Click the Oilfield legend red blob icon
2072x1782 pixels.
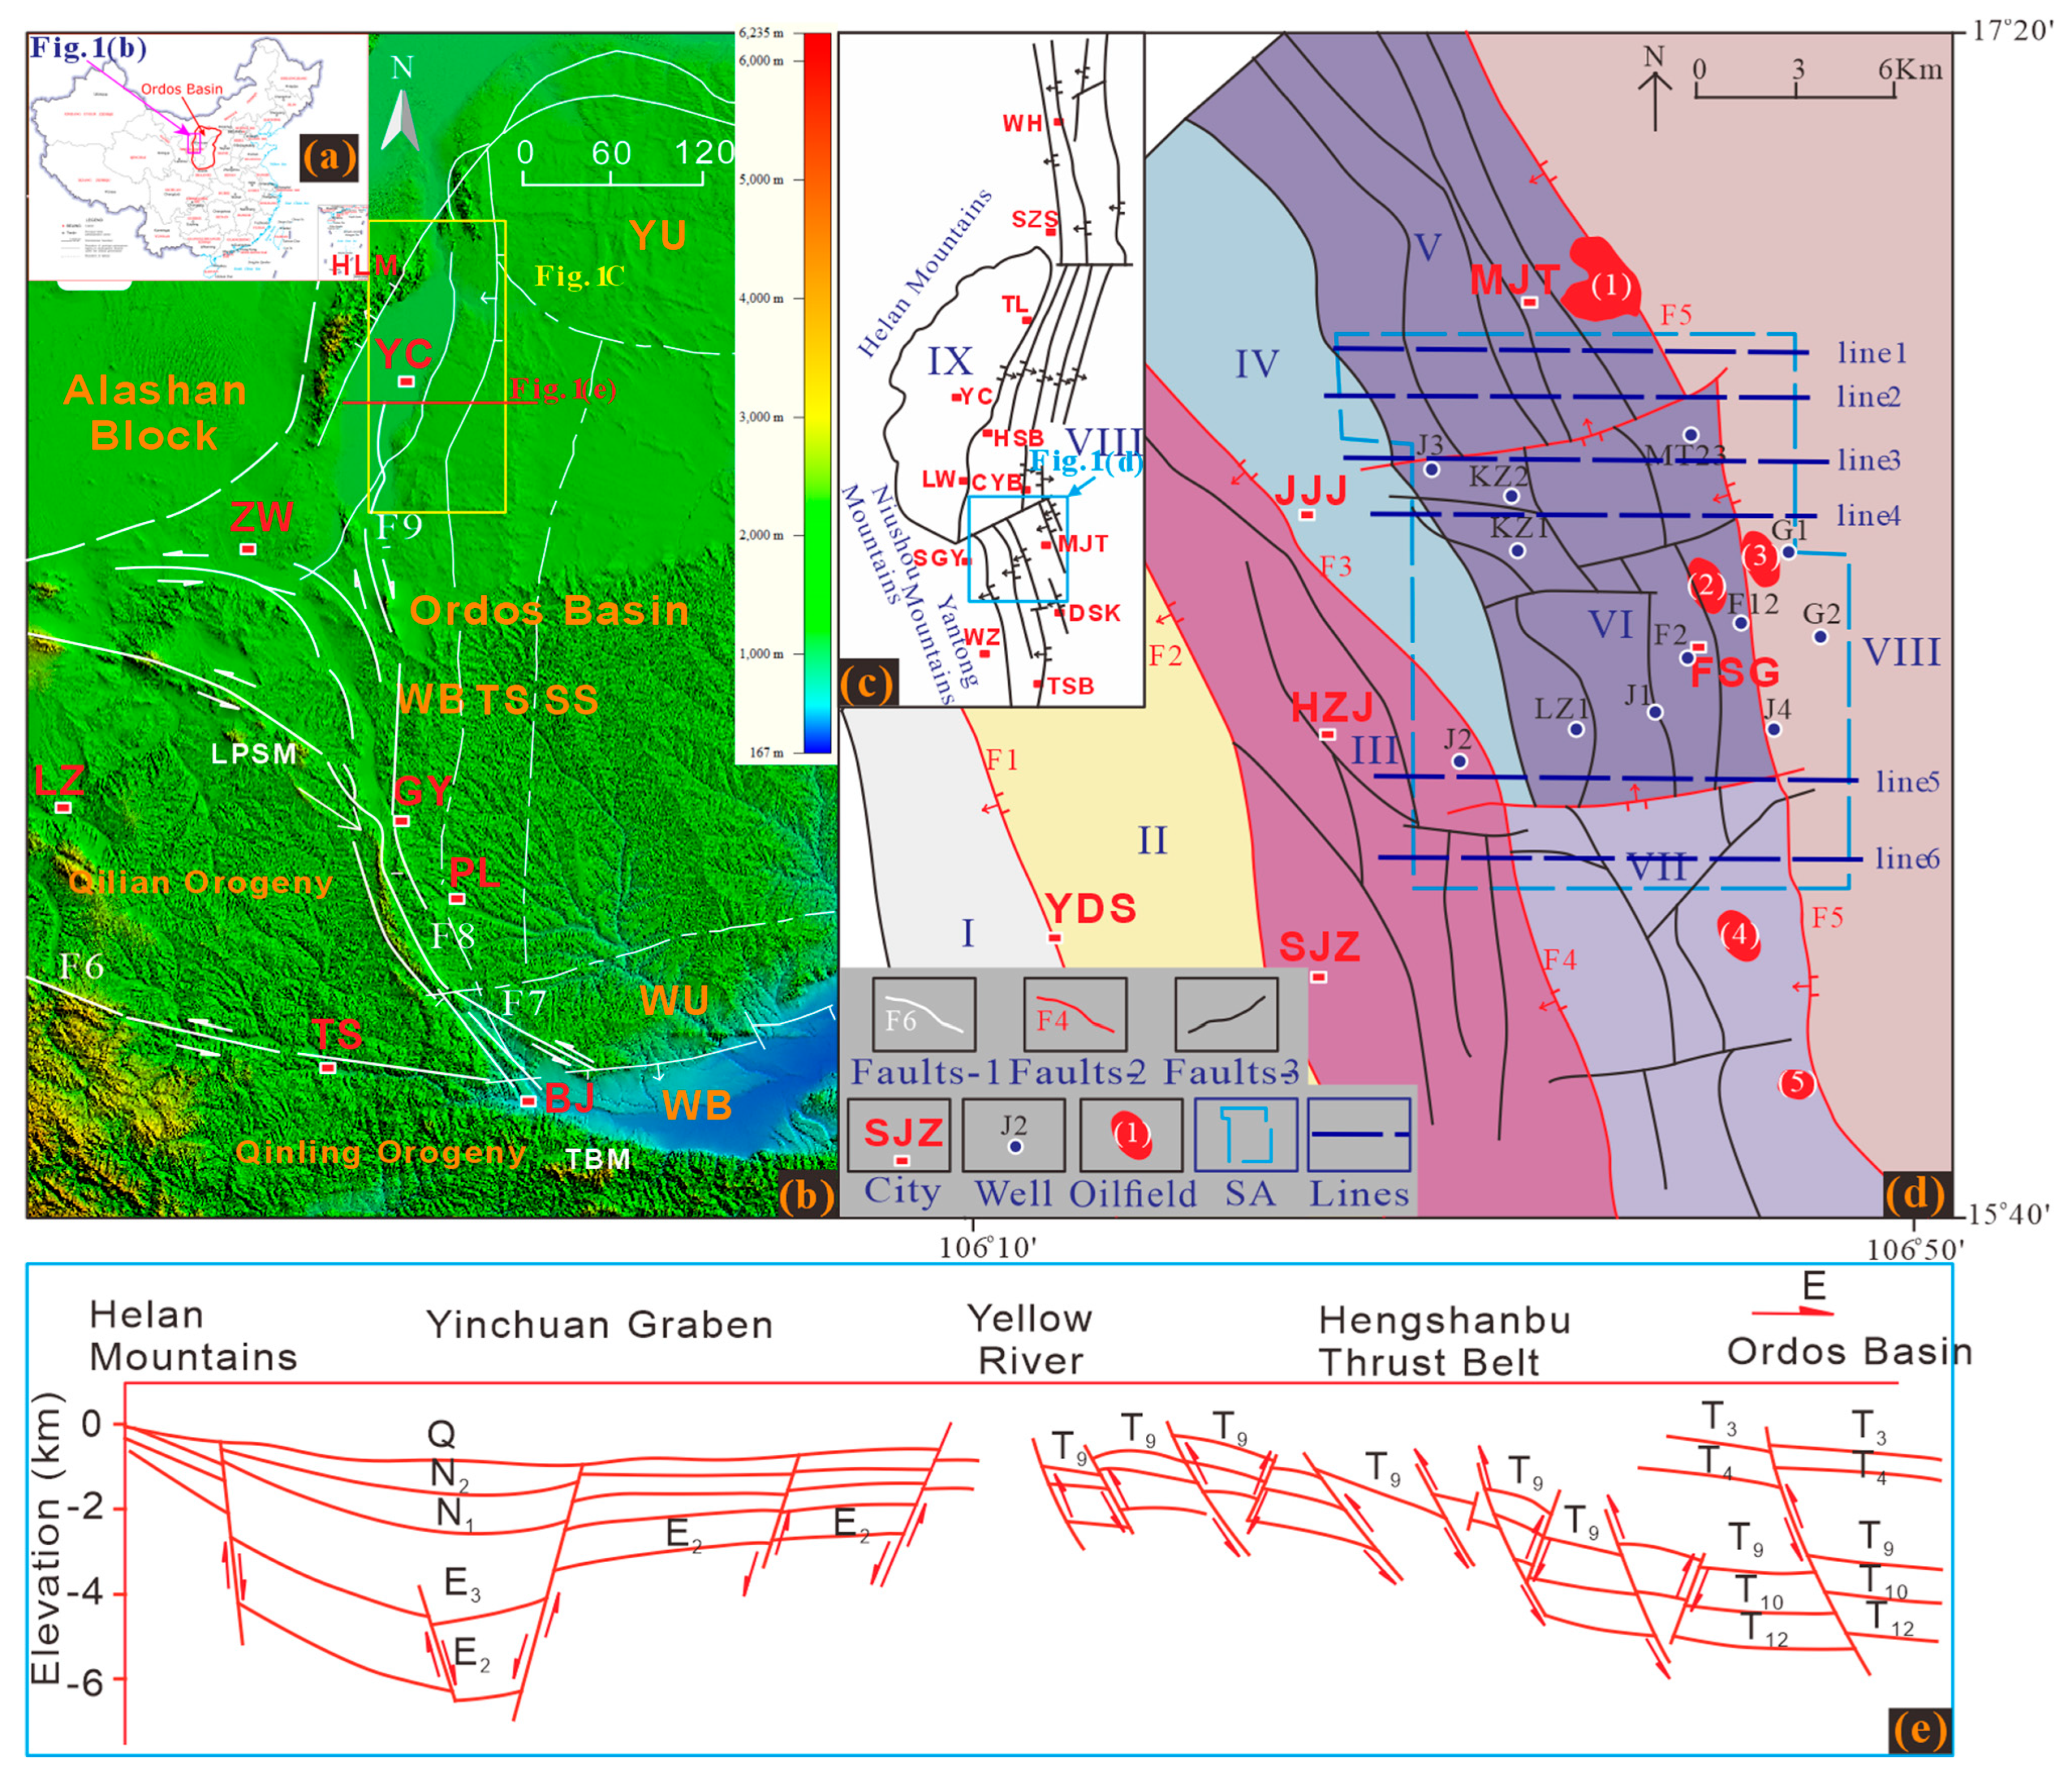1131,1135
